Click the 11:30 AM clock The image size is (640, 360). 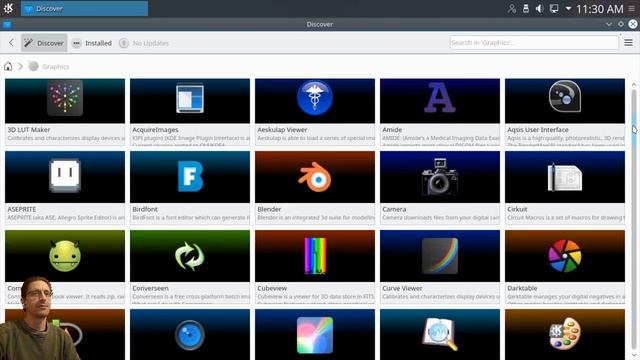(x=600, y=9)
